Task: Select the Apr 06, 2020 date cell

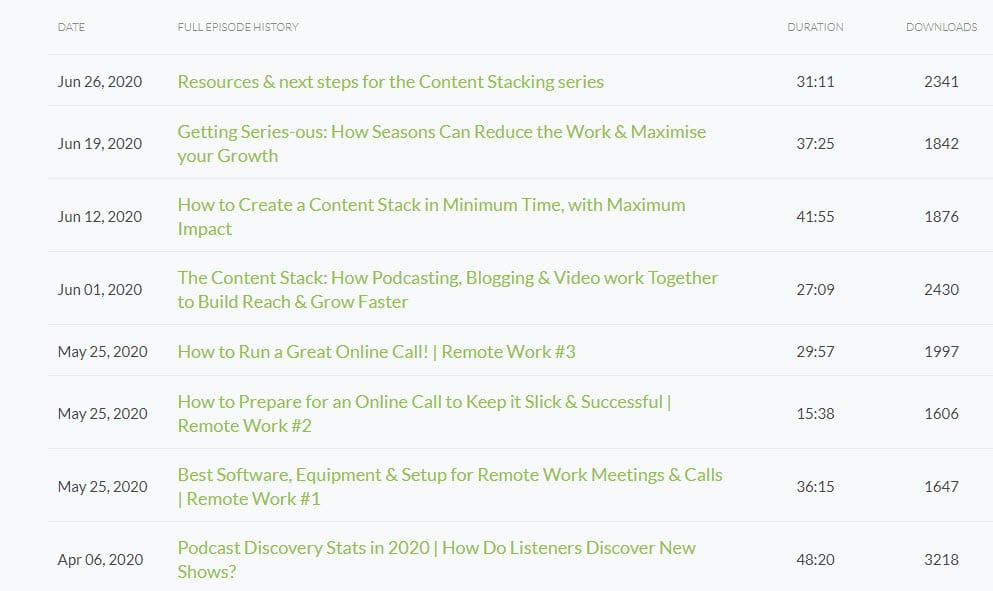Action: [x=99, y=559]
